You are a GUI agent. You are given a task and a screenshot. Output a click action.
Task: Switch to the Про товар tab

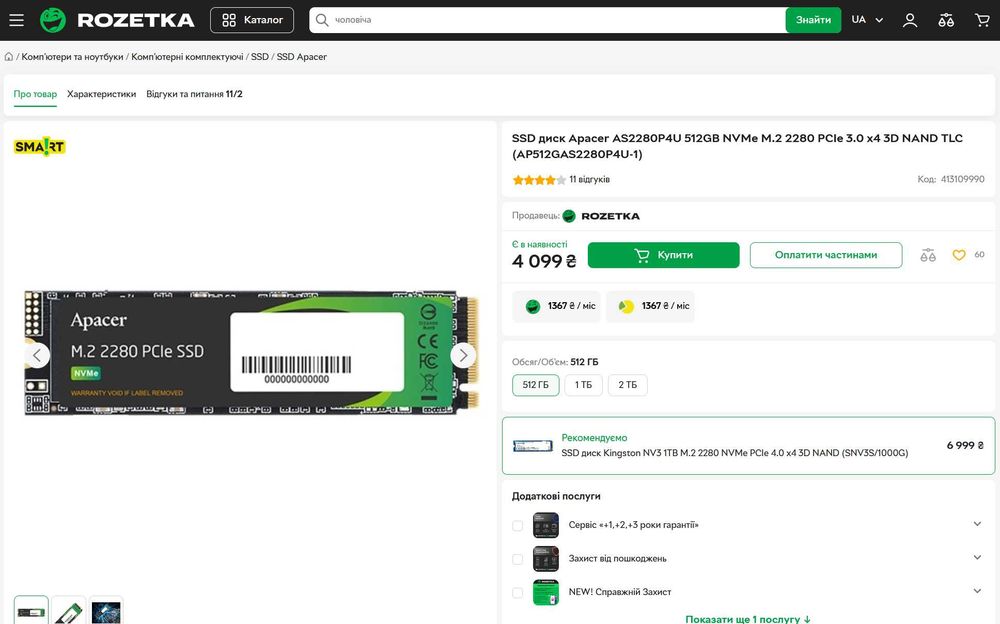pyautogui.click(x=35, y=94)
